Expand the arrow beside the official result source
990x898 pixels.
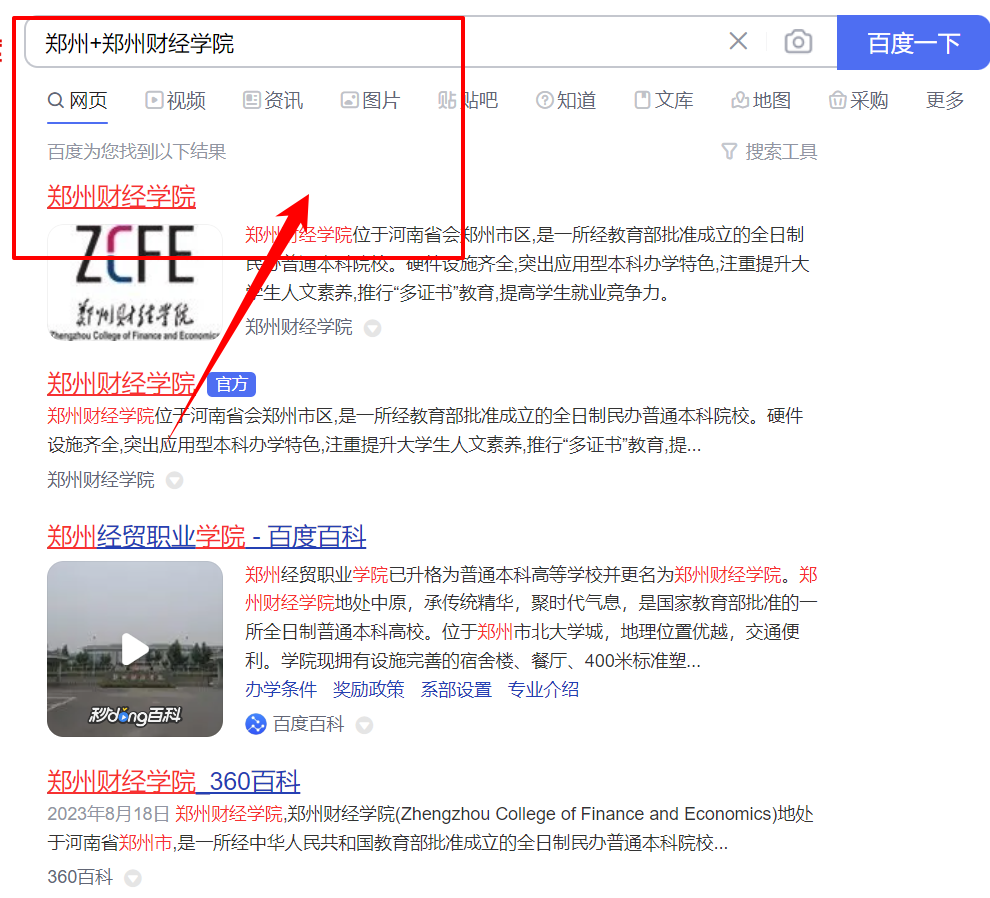click(174, 481)
